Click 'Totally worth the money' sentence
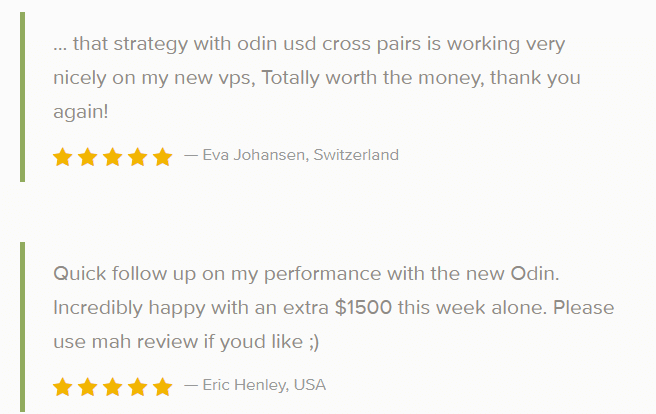The height and width of the screenshot is (414, 656). [373, 78]
